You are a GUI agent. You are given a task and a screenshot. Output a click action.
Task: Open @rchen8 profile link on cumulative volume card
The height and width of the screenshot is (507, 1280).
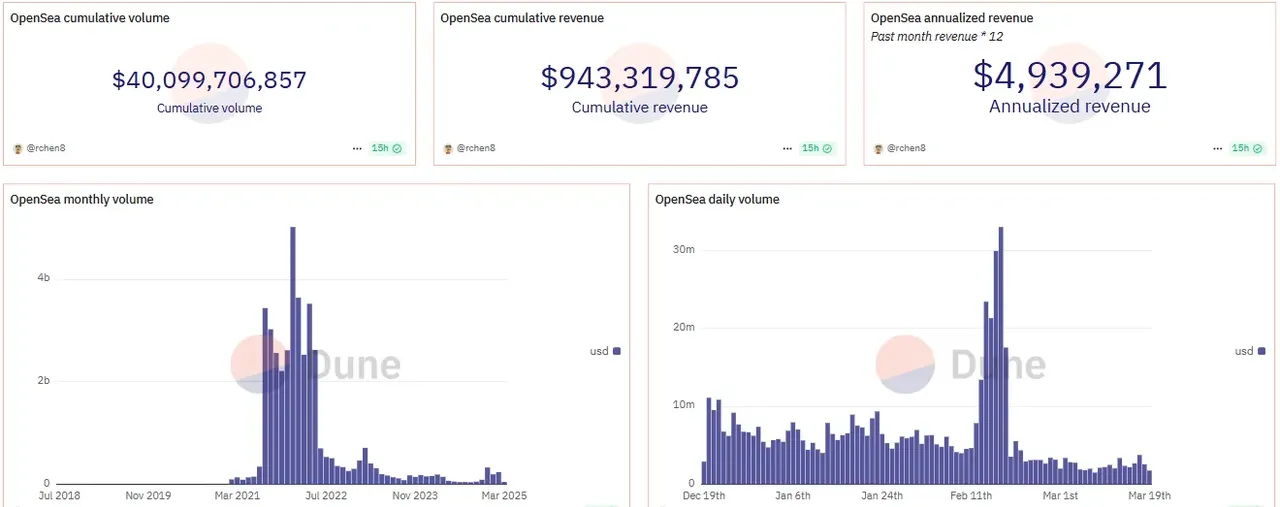(45, 148)
